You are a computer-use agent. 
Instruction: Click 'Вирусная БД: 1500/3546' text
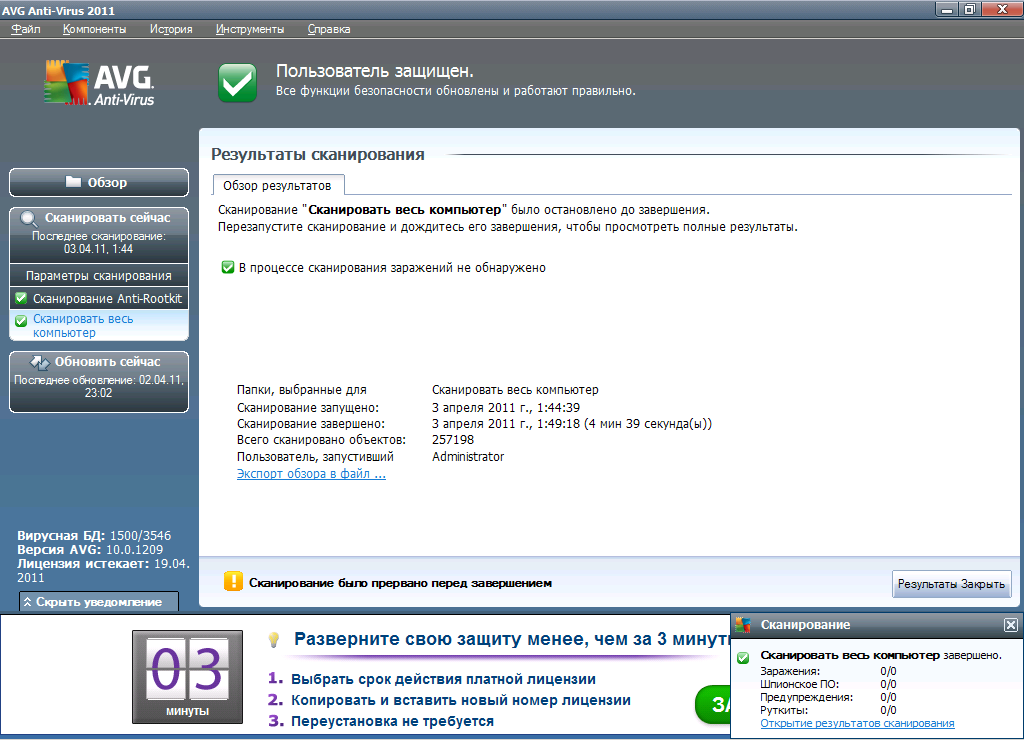tap(94, 536)
